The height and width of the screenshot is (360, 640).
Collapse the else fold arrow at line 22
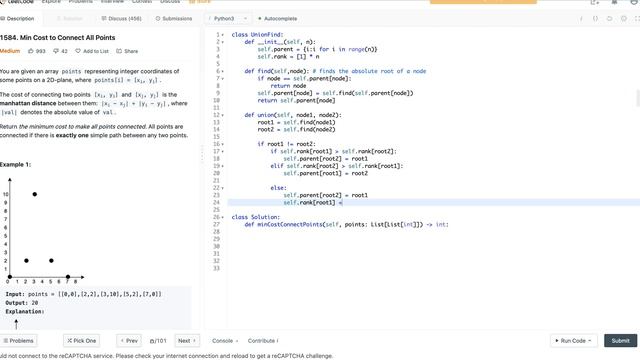(x=222, y=188)
